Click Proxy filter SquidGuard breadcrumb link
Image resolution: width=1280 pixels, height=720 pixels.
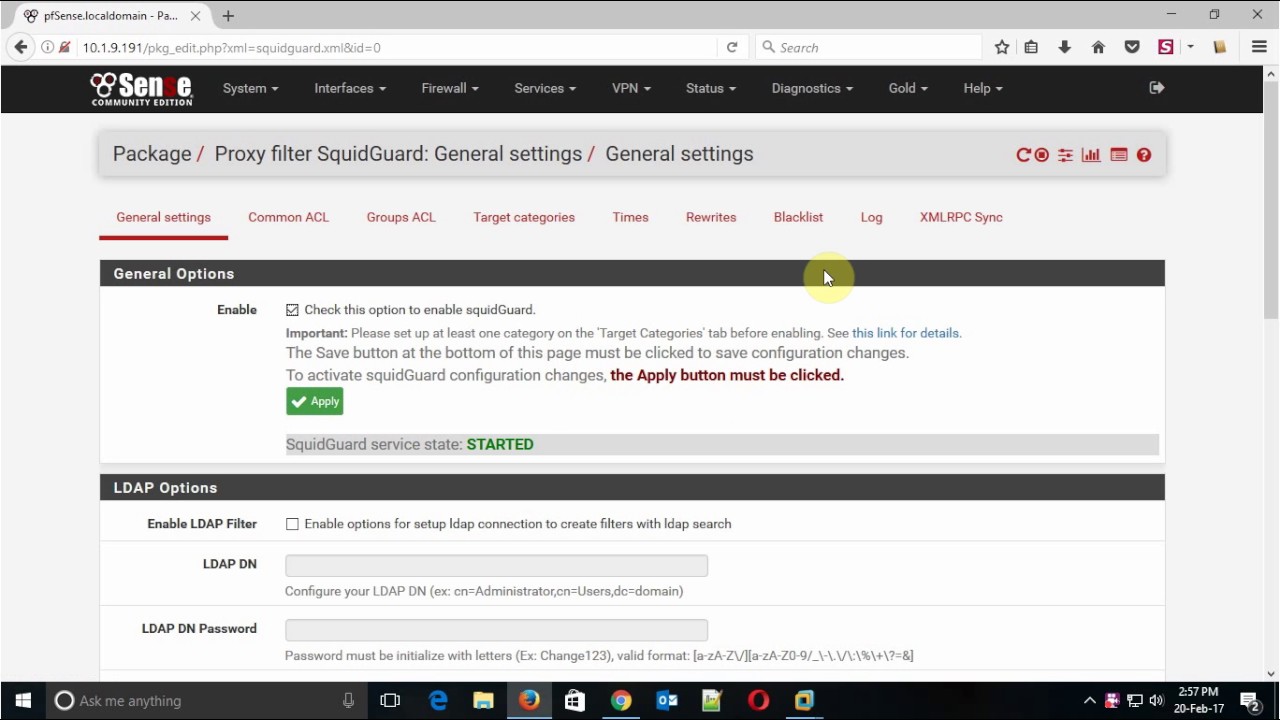(398, 154)
